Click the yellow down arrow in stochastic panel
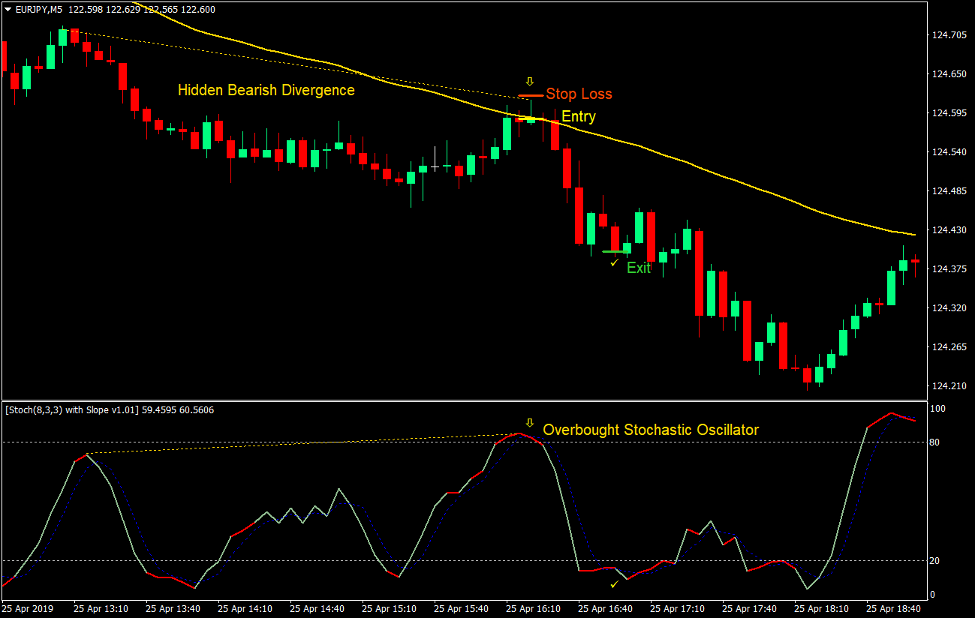977x618 pixels. [x=529, y=423]
